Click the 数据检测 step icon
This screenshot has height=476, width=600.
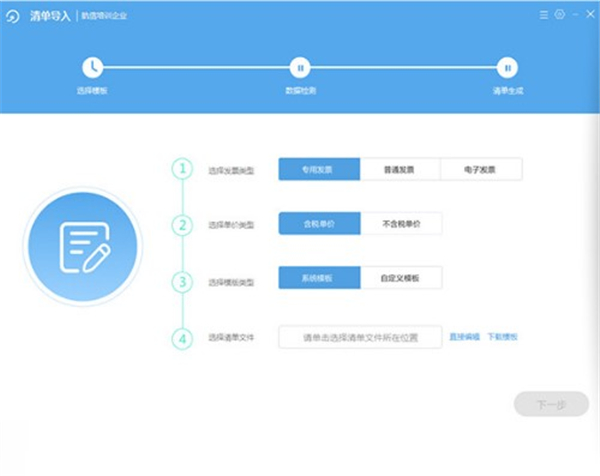tap(299, 68)
